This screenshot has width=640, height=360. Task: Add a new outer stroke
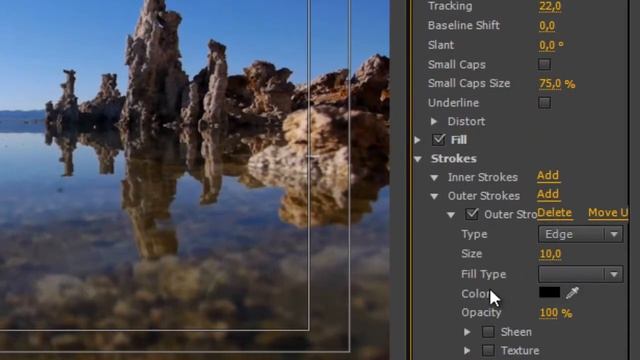pos(548,194)
